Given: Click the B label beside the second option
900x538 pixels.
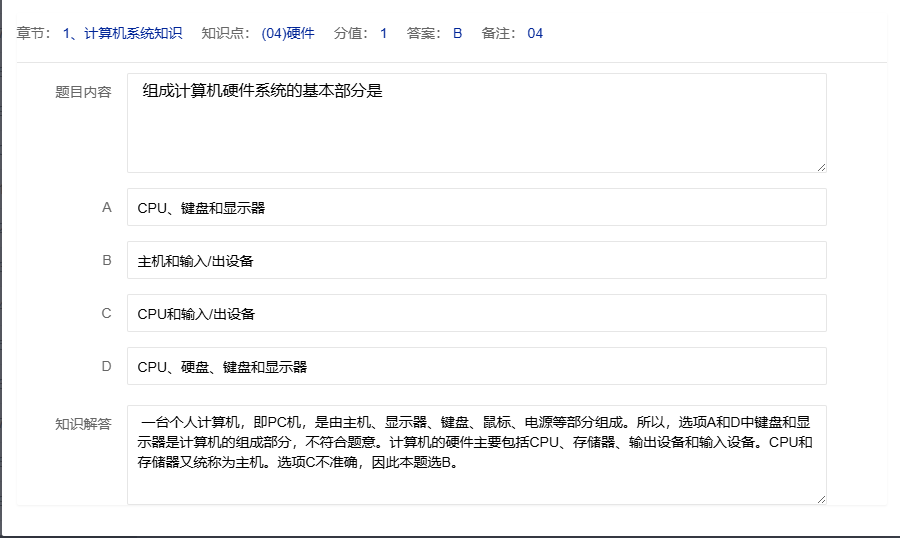Looking at the screenshot, I should point(106,260).
